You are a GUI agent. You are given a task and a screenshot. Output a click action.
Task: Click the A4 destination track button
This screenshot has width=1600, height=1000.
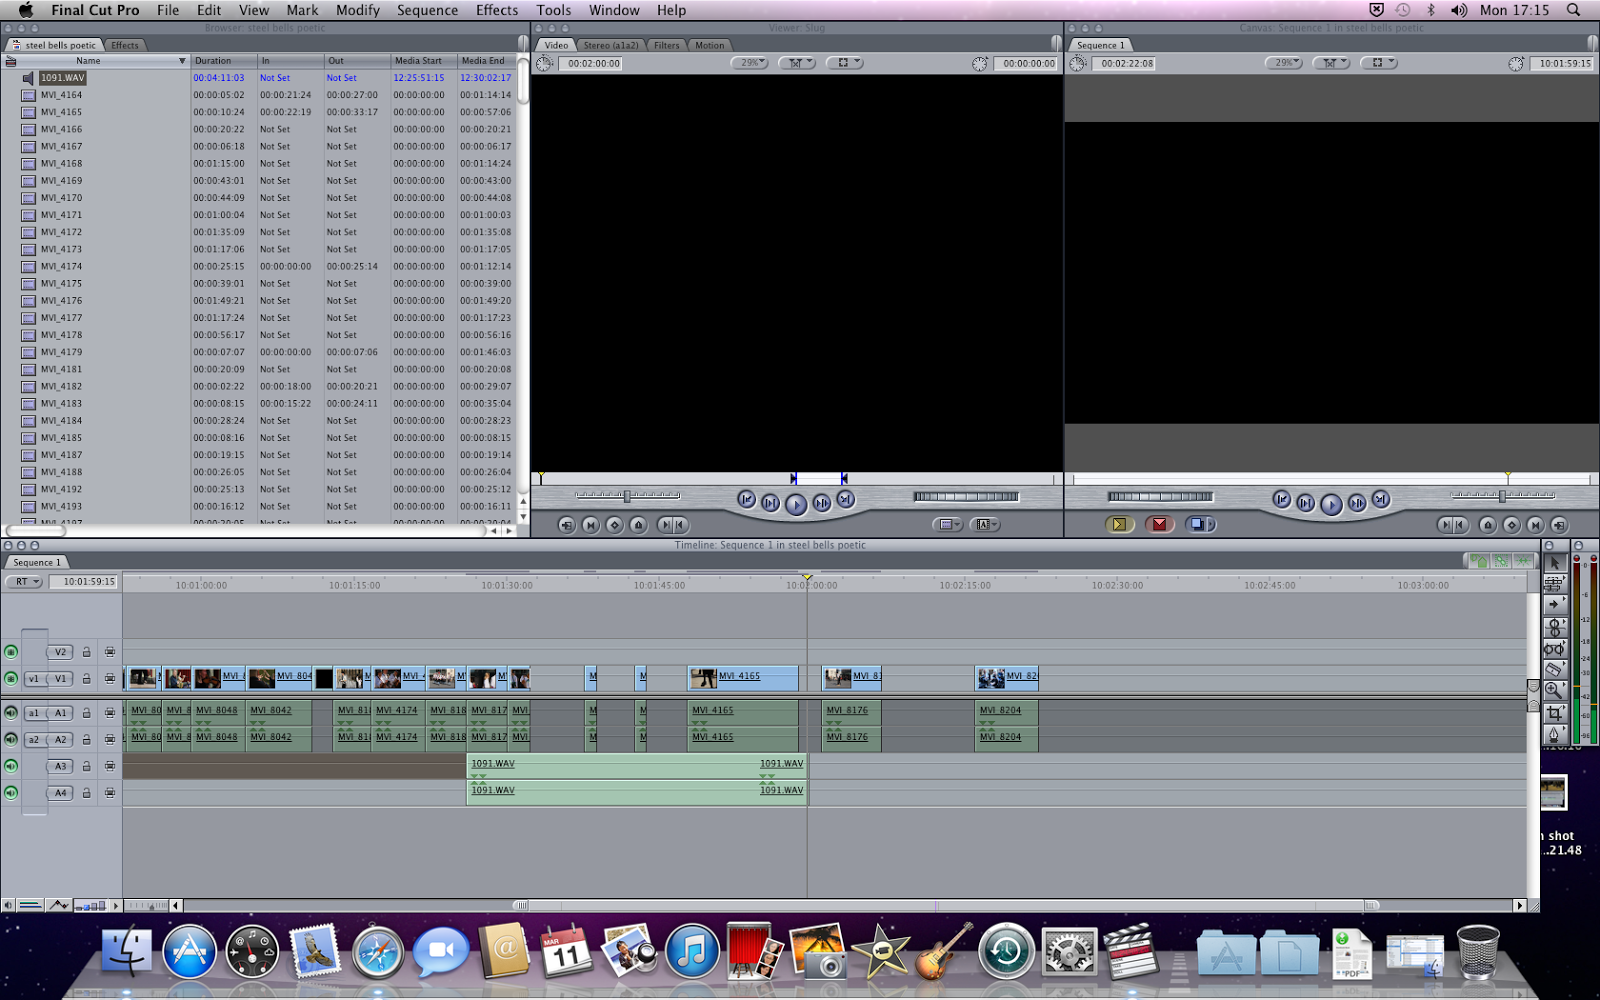click(61, 793)
